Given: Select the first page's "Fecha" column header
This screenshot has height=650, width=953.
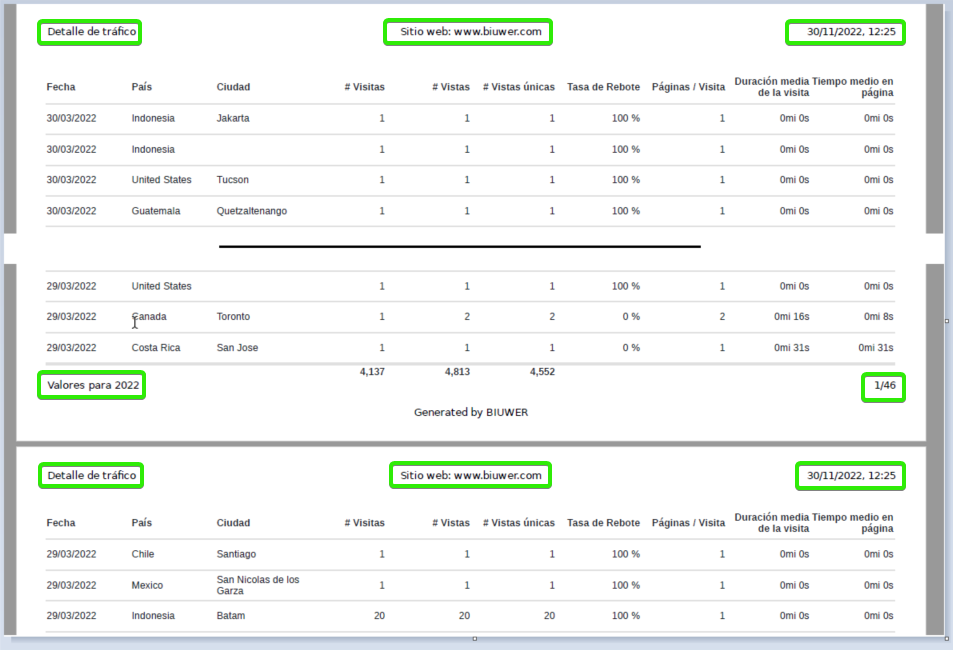Looking at the screenshot, I should [61, 87].
